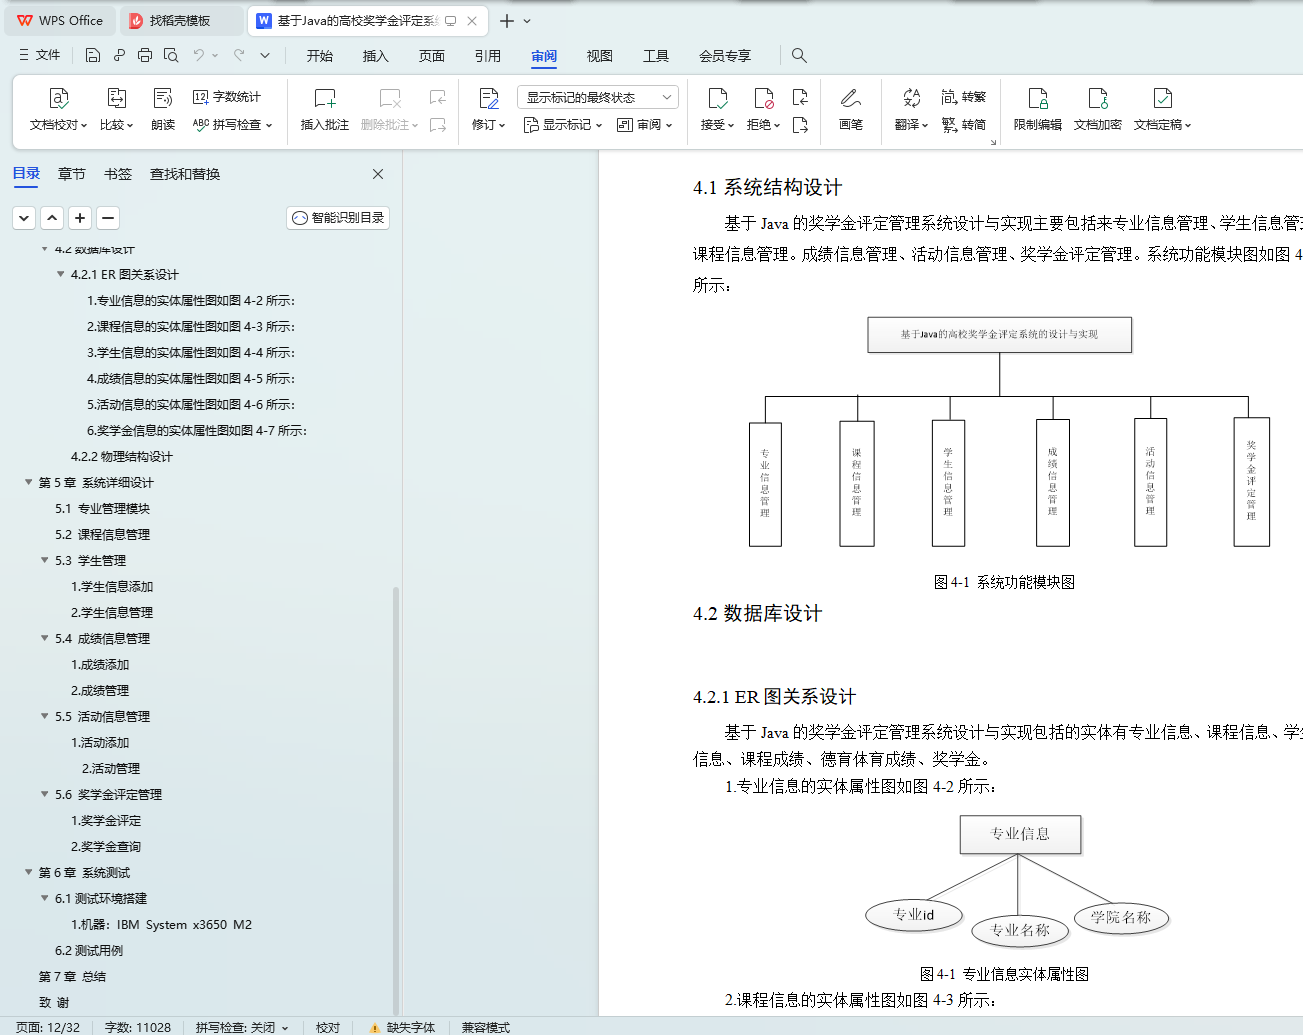Open 字数统计 word count
Image resolution: width=1303 pixels, height=1035 pixels.
point(227,97)
